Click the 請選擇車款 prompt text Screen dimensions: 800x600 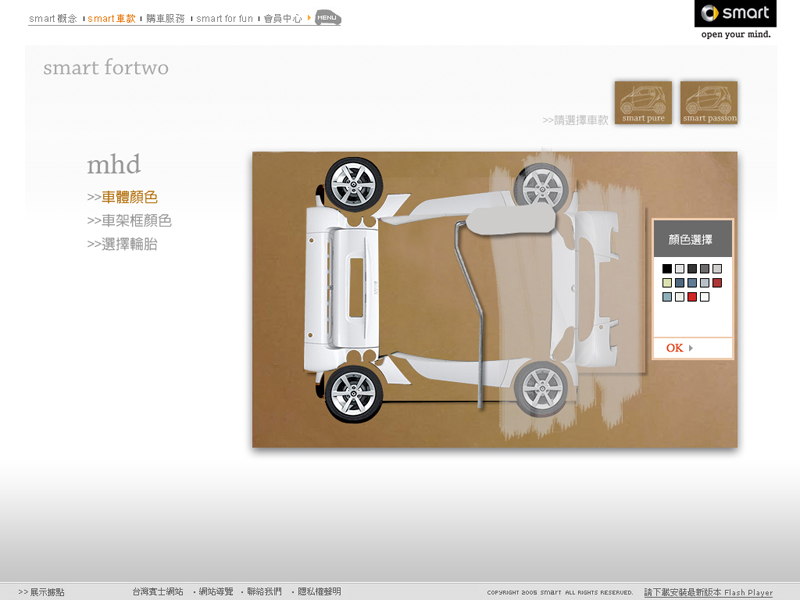576,120
